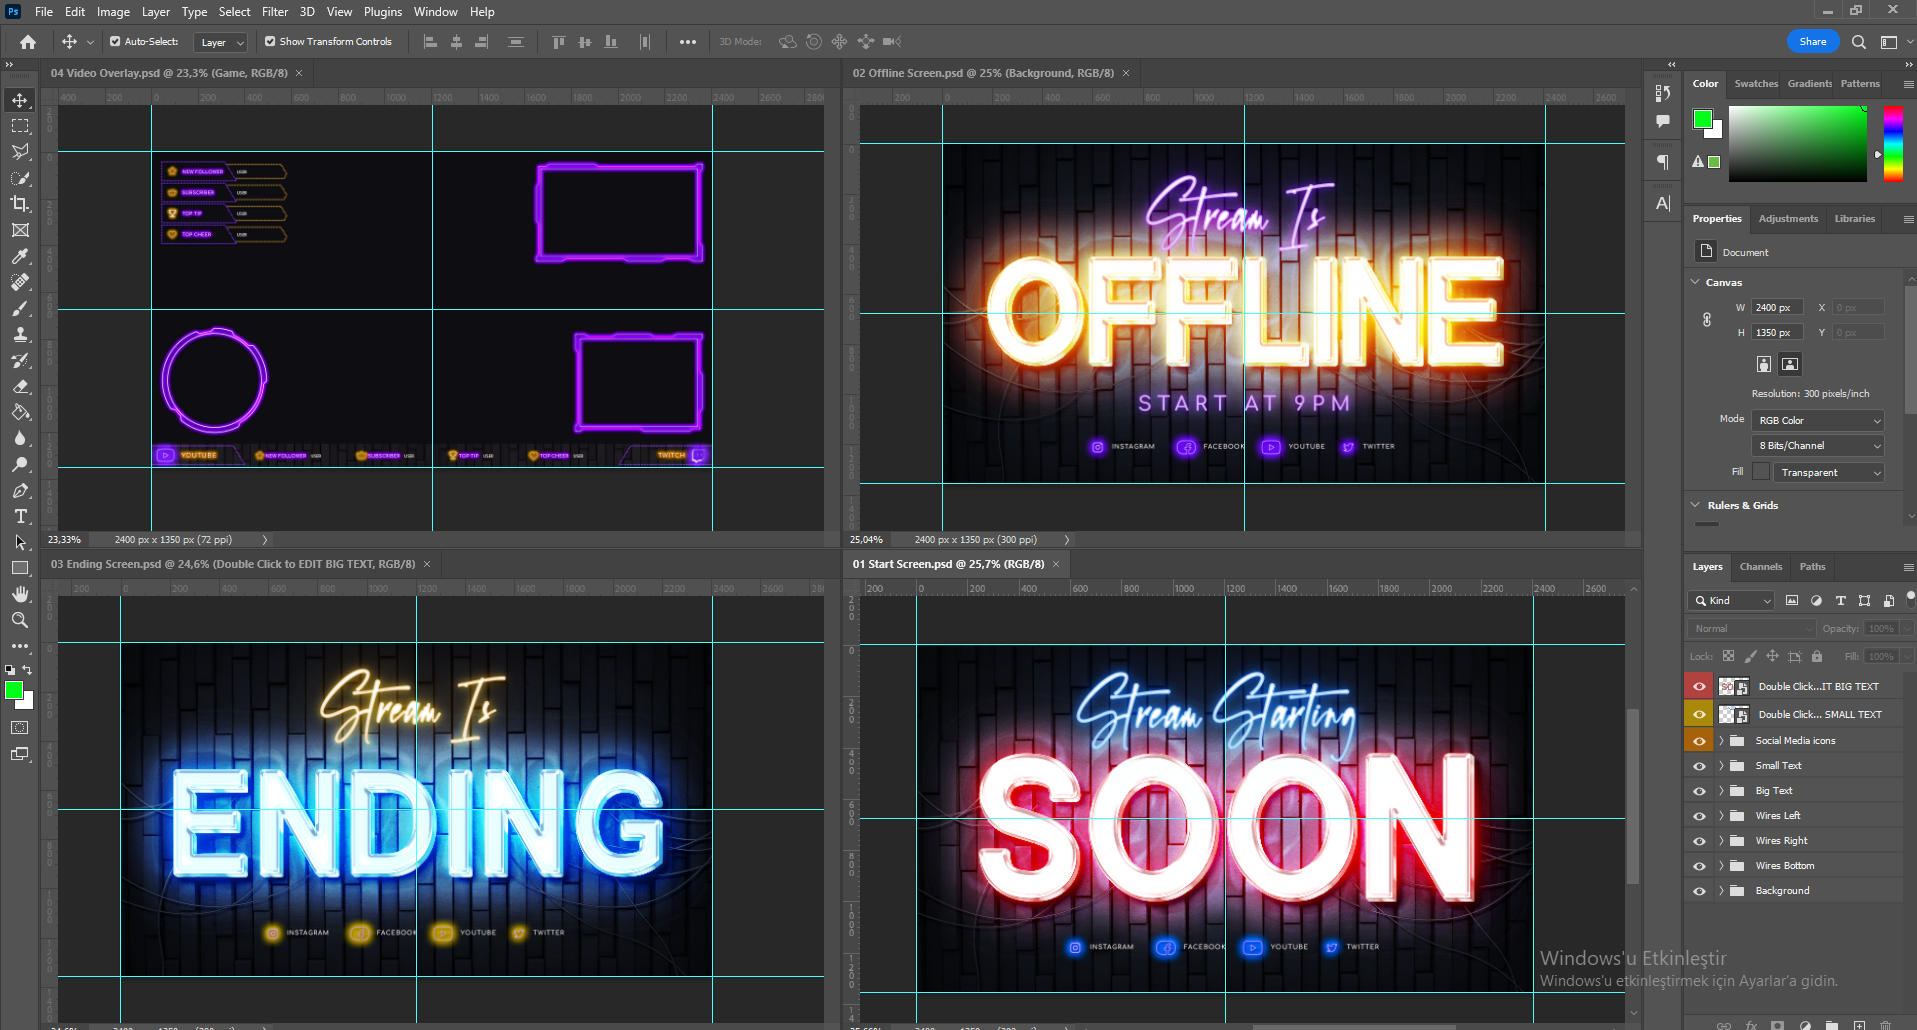The image size is (1917, 1030).
Task: Hide the Wires Left group
Action: 1699,816
